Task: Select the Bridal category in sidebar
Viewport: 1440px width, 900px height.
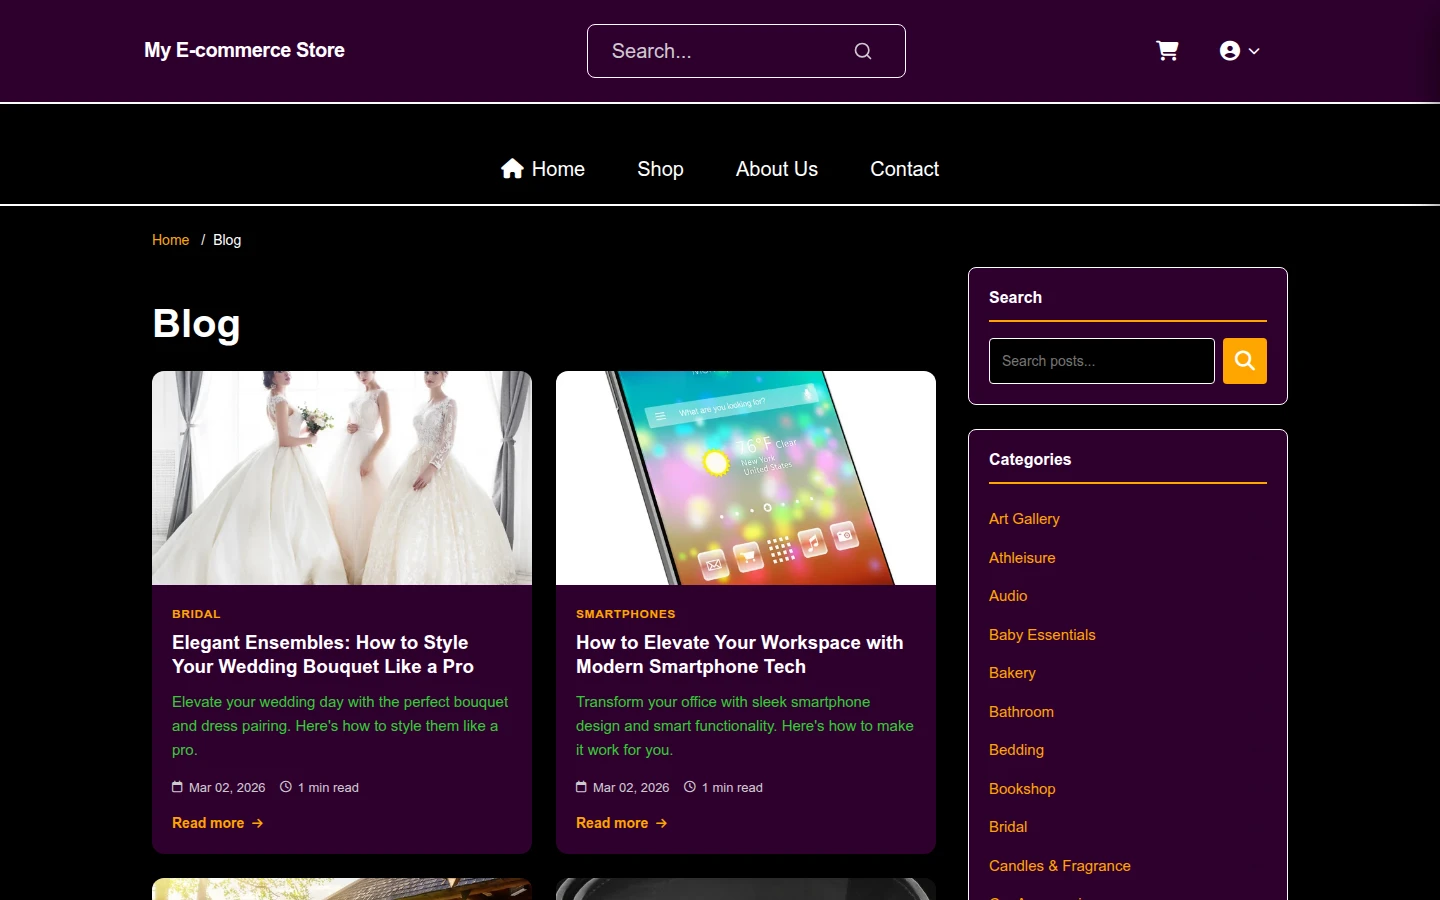Action: tap(1008, 827)
